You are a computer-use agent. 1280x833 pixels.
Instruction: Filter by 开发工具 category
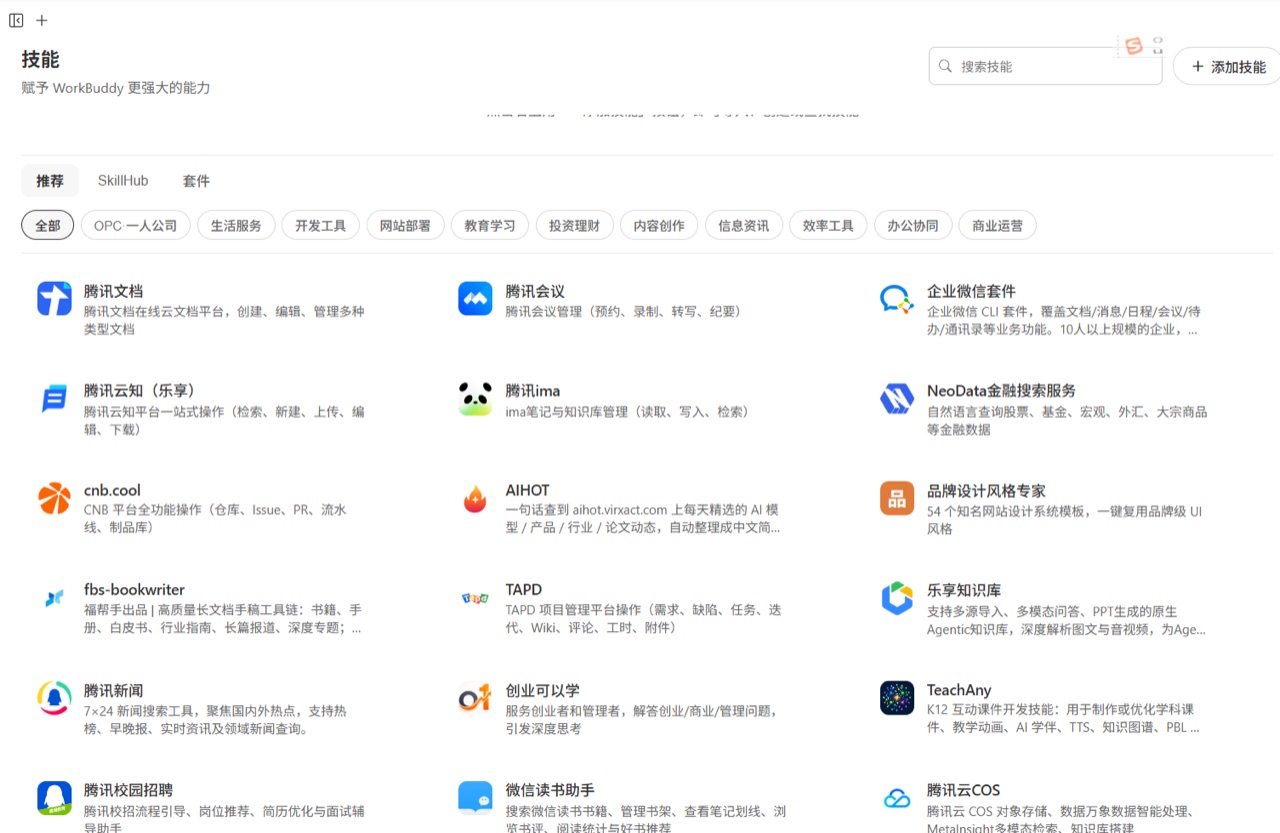tap(320, 225)
